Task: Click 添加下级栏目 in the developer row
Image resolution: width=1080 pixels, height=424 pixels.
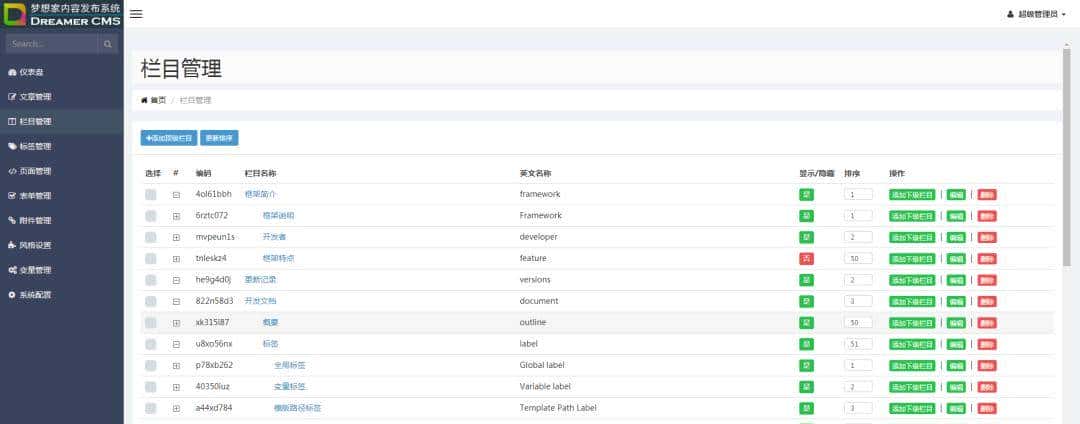Action: [x=913, y=237]
